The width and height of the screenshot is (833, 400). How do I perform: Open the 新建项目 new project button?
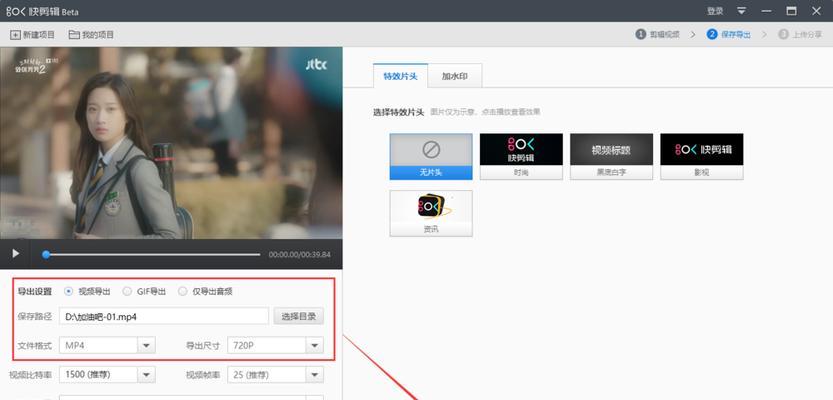[x=32, y=35]
